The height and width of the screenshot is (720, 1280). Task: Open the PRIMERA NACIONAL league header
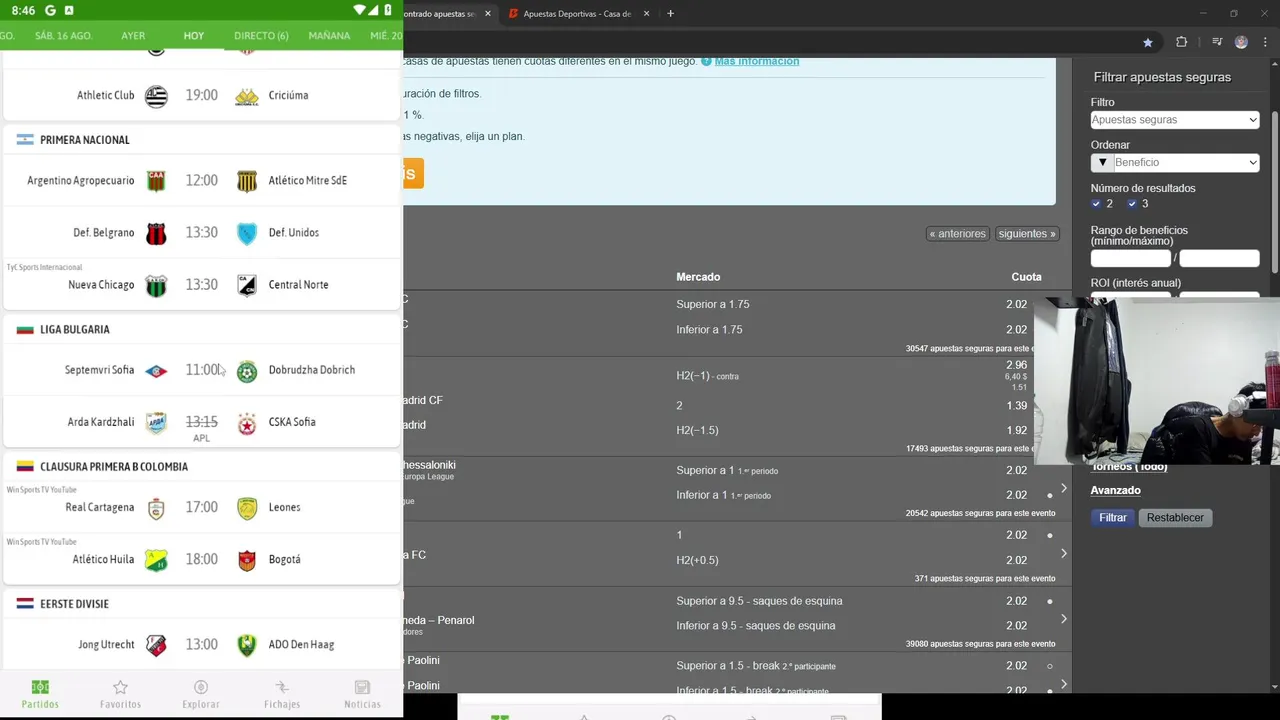click(201, 140)
